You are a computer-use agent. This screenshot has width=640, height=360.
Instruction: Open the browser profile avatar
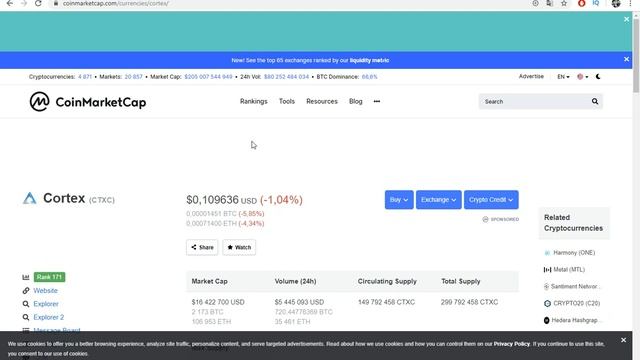tap(616, 3)
